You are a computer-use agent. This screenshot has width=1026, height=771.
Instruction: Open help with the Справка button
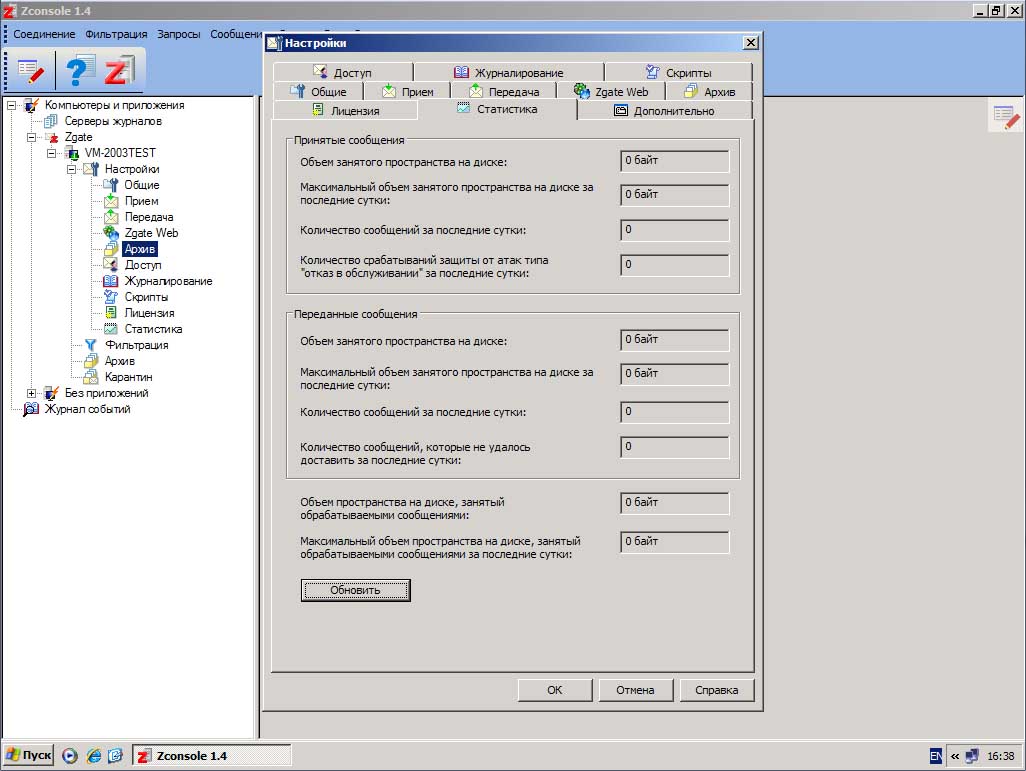716,690
